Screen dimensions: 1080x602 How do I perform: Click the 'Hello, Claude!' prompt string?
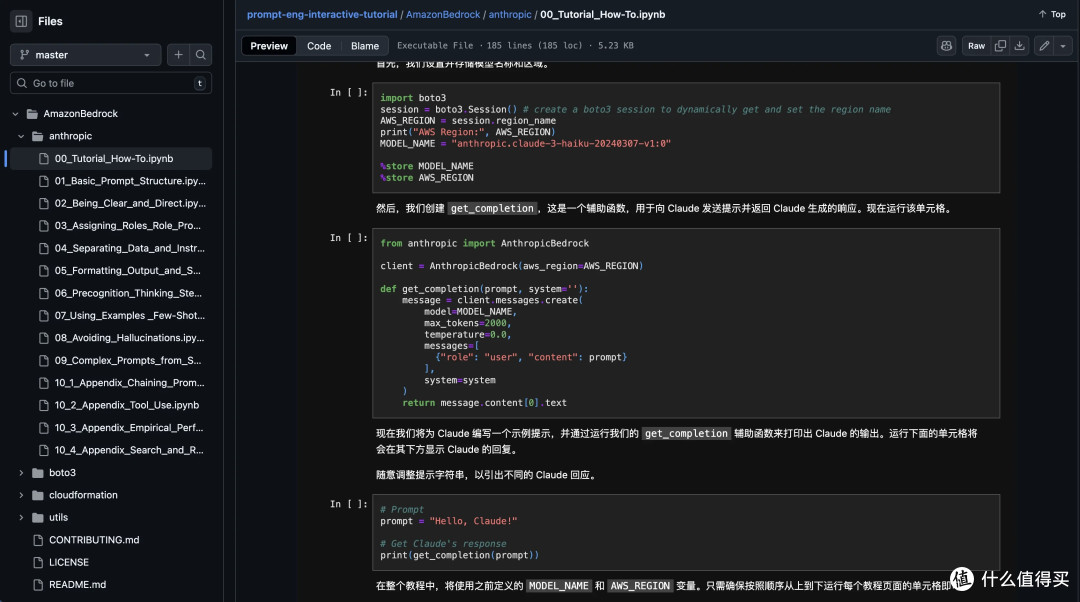click(x=473, y=521)
